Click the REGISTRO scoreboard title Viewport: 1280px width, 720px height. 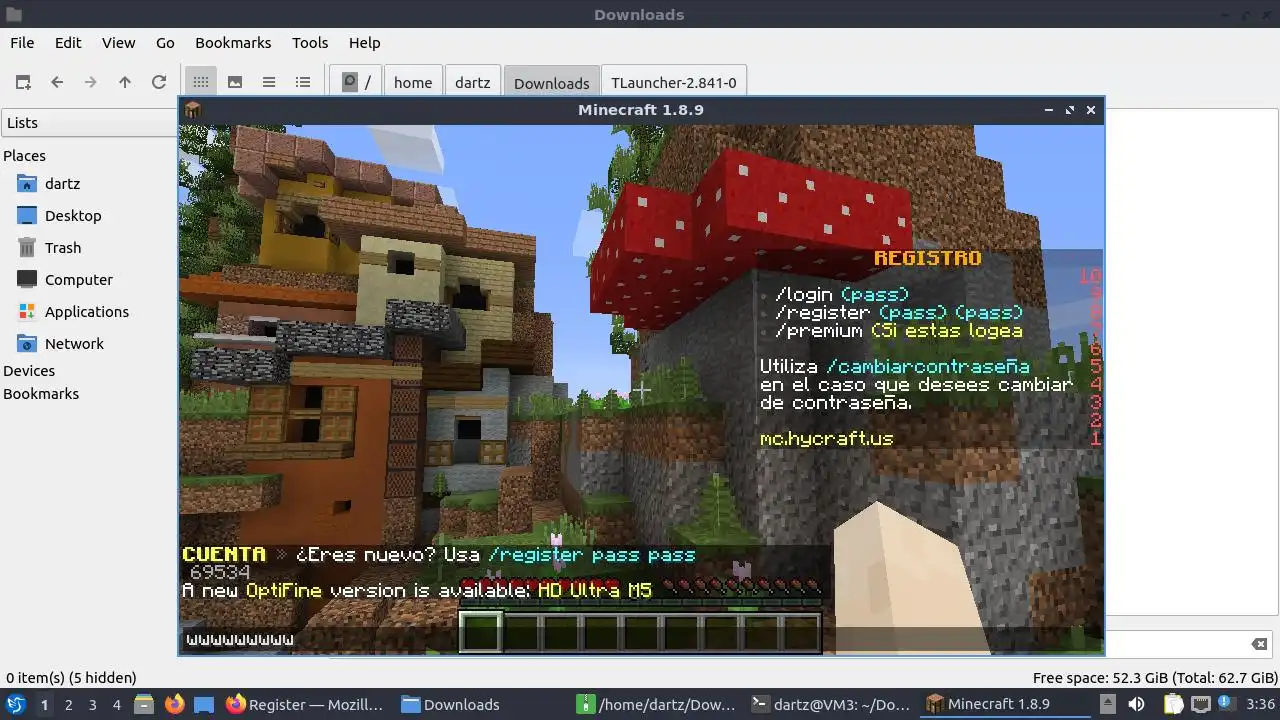[927, 258]
